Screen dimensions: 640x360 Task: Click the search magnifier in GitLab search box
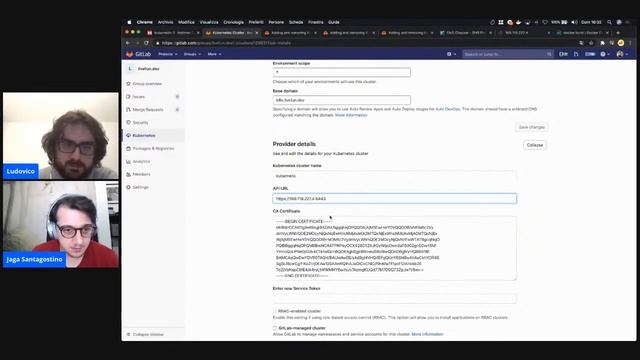[549, 54]
